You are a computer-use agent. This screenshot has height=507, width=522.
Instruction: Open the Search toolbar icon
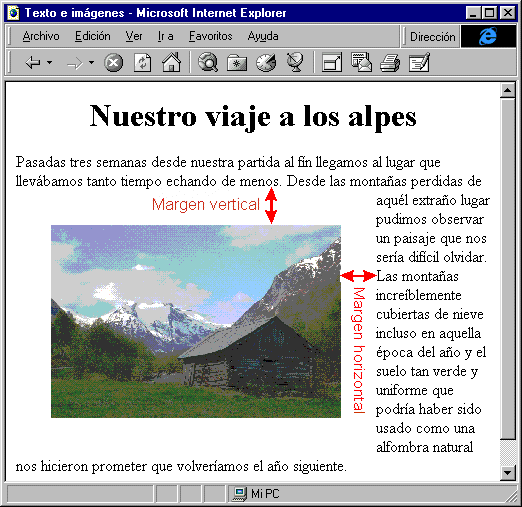tap(208, 62)
